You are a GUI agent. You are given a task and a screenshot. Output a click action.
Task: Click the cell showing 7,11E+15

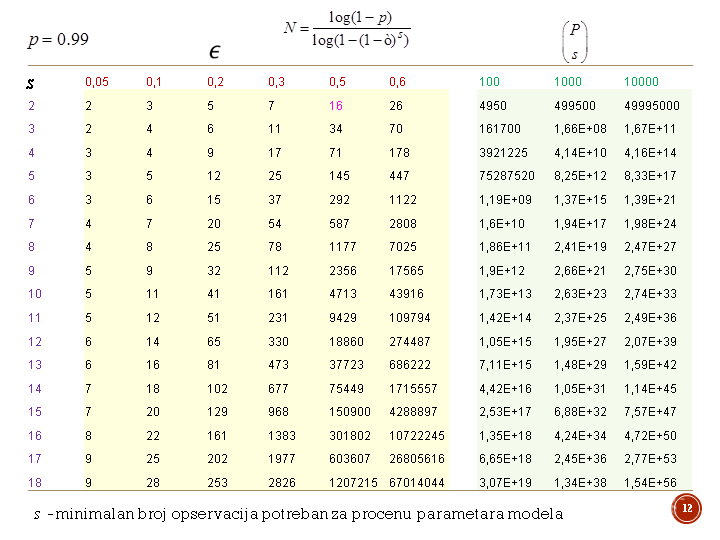click(x=506, y=365)
